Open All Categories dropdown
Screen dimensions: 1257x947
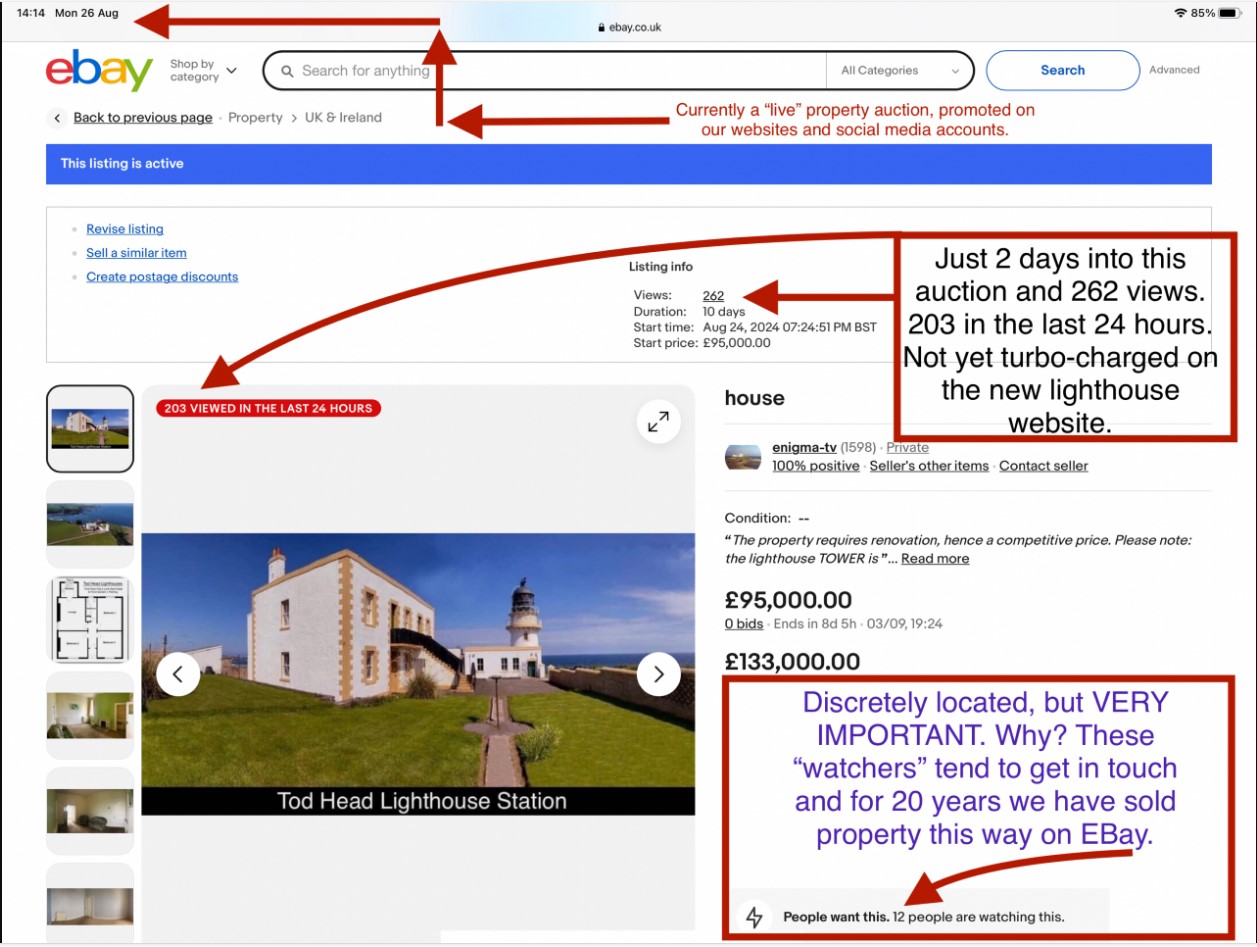(900, 71)
